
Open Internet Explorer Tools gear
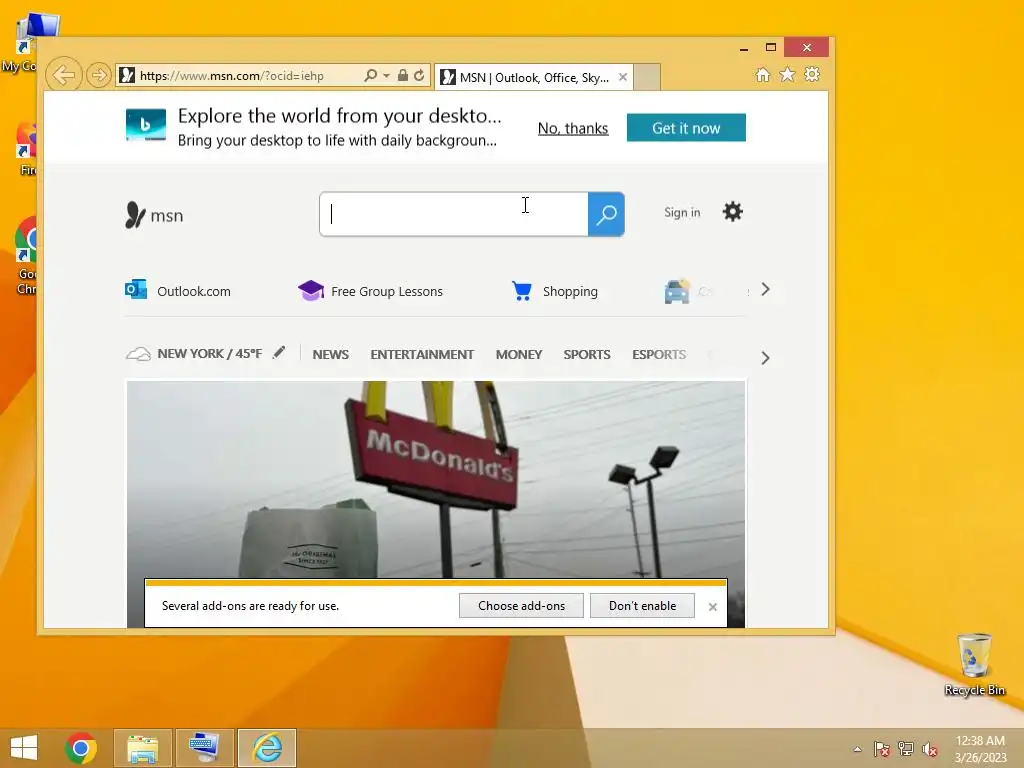tap(812, 75)
